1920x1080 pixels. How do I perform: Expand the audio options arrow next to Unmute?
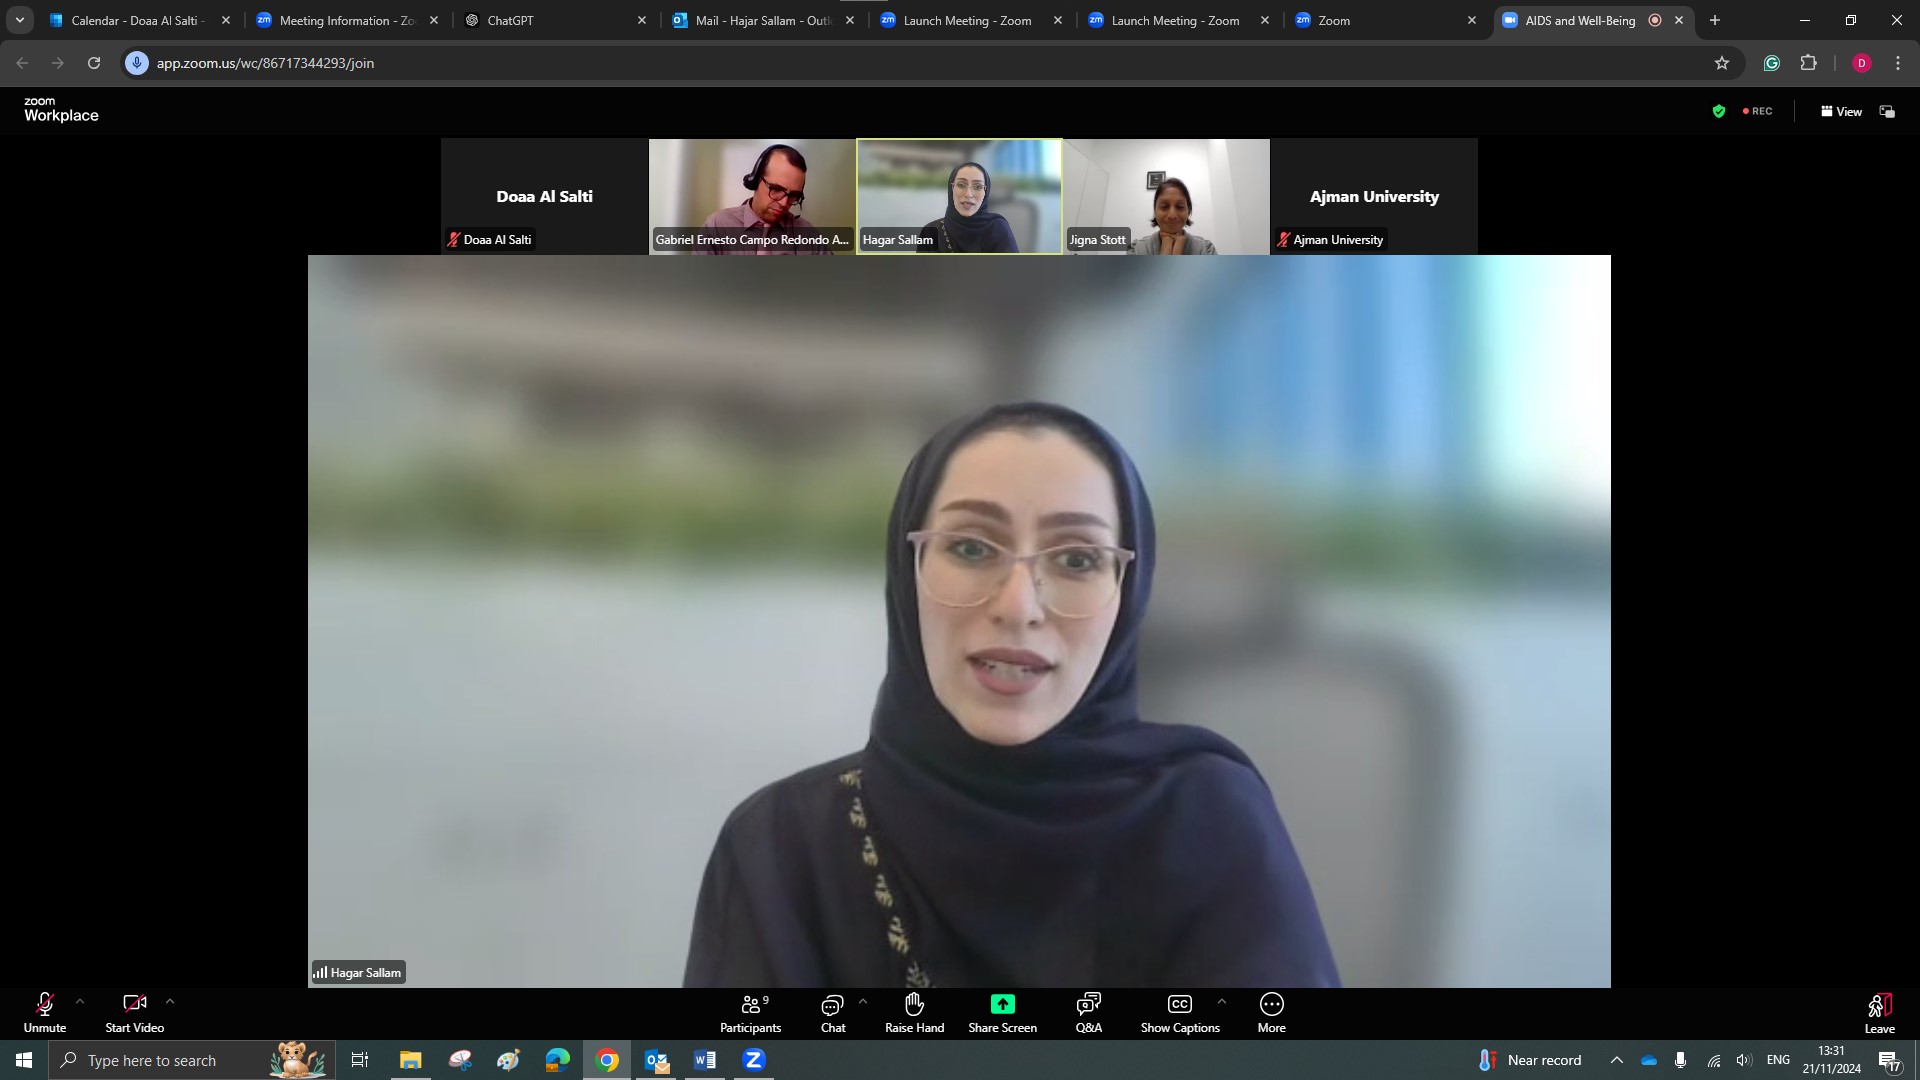coord(80,1001)
